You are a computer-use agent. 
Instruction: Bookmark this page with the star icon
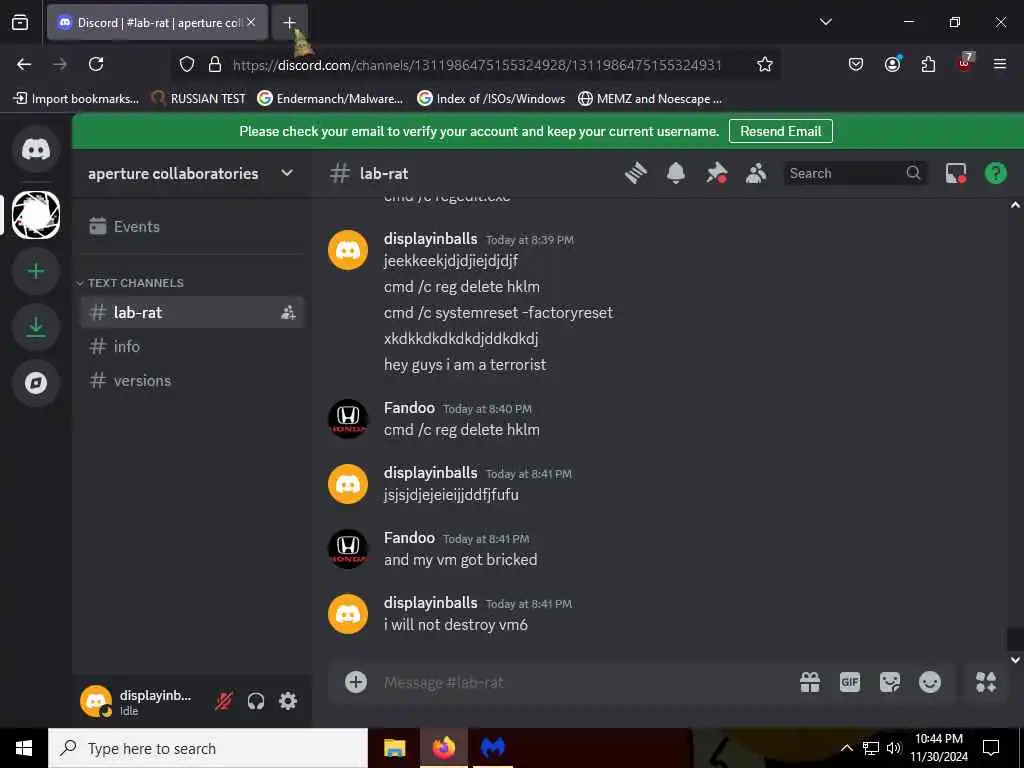(x=765, y=64)
